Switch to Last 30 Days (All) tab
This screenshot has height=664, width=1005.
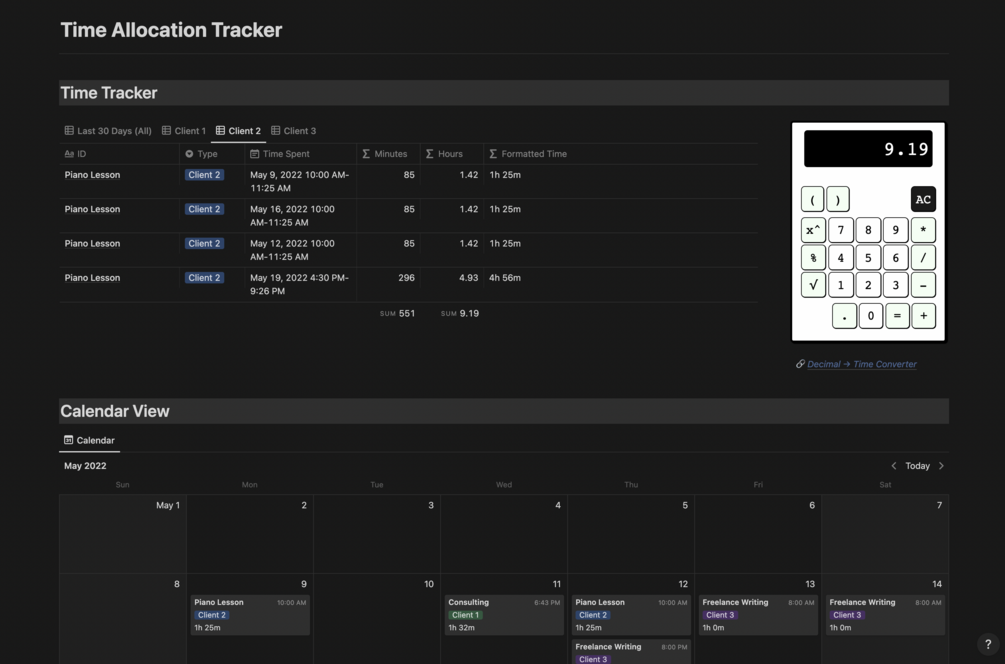(108, 131)
